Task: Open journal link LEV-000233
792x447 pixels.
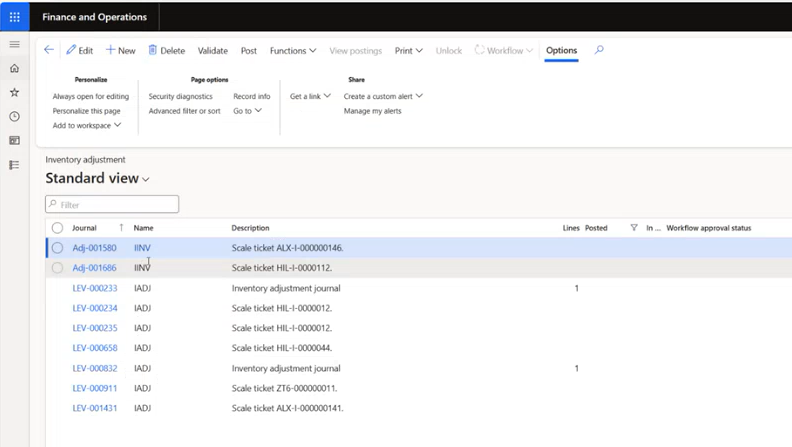Action: point(95,288)
